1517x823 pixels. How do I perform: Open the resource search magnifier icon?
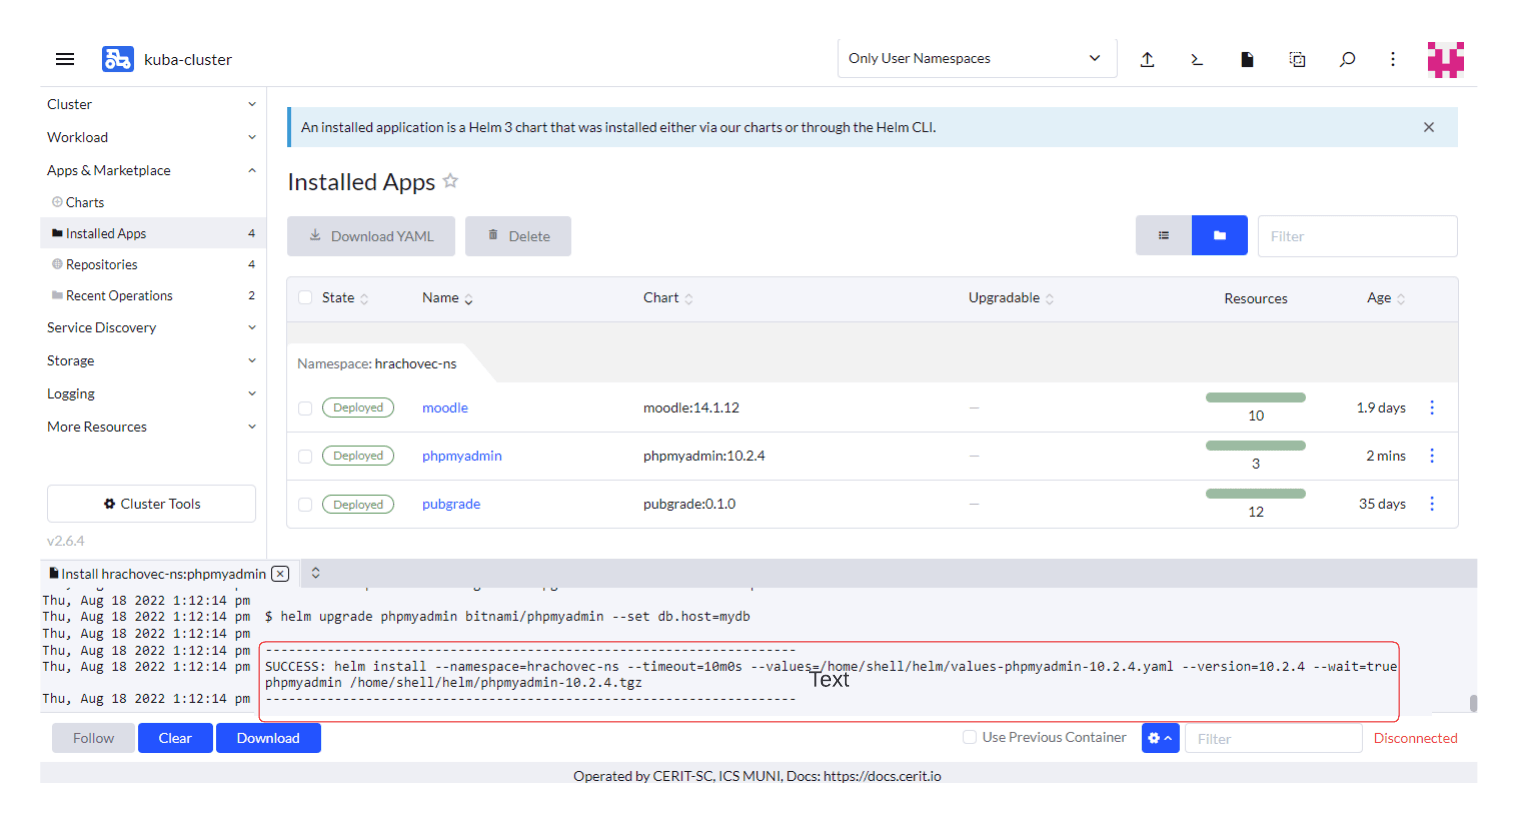[x=1347, y=59]
